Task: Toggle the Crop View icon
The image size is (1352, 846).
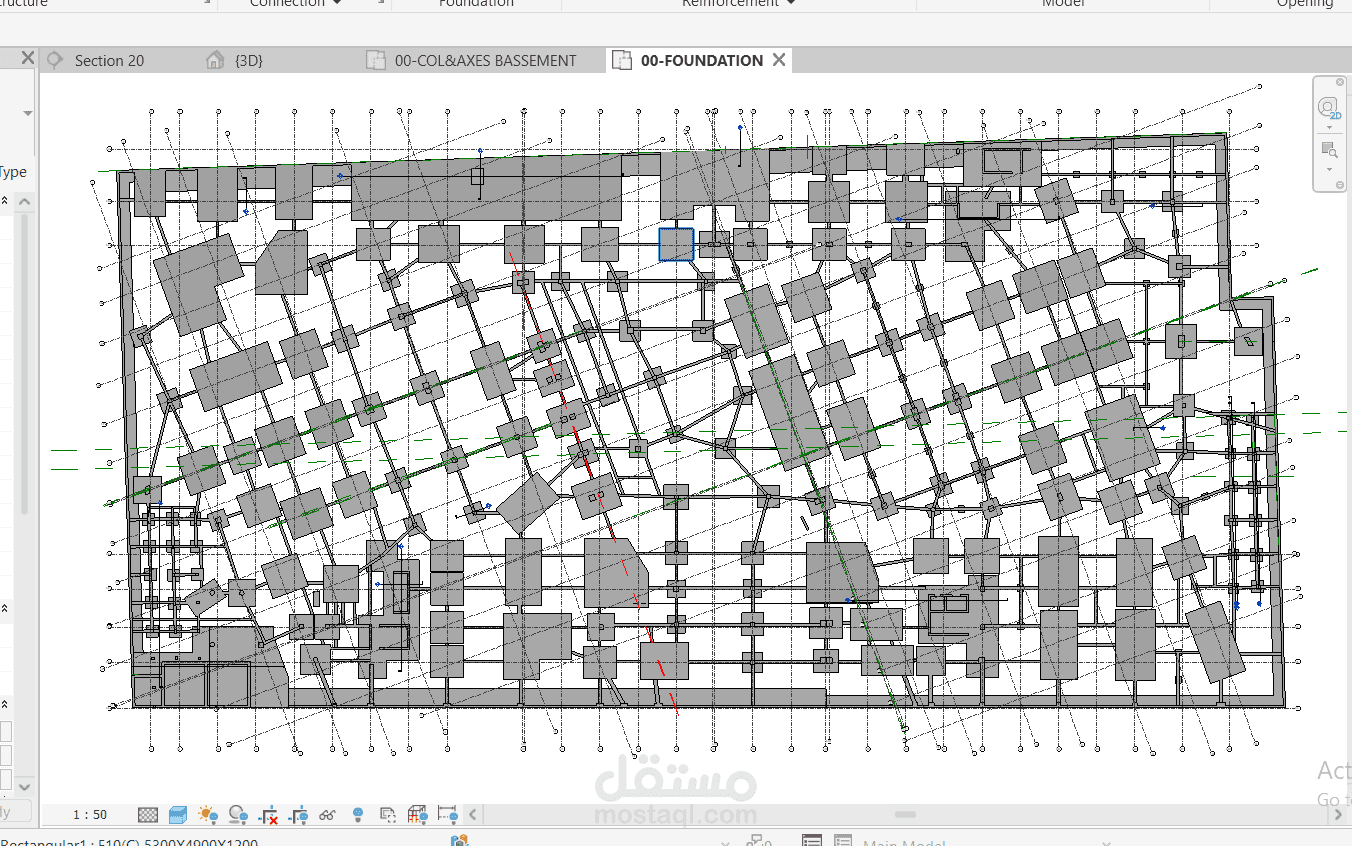Action: tap(268, 815)
